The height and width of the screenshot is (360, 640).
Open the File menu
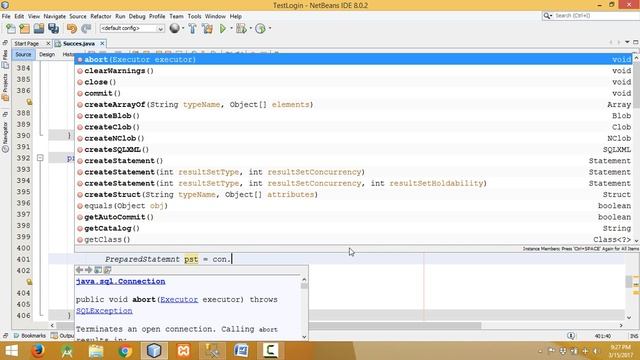[6, 16]
